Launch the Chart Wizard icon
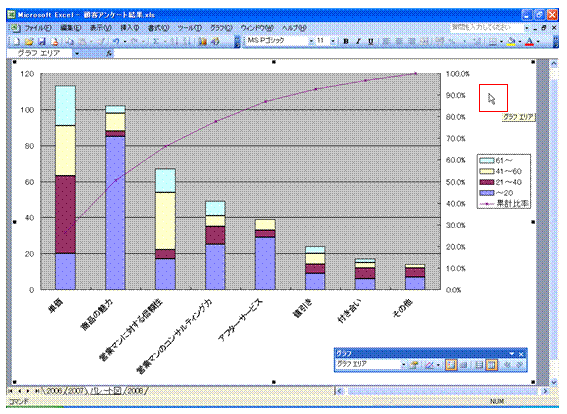Image resolution: width=567 pixels, height=414 pixels. pos(202,41)
